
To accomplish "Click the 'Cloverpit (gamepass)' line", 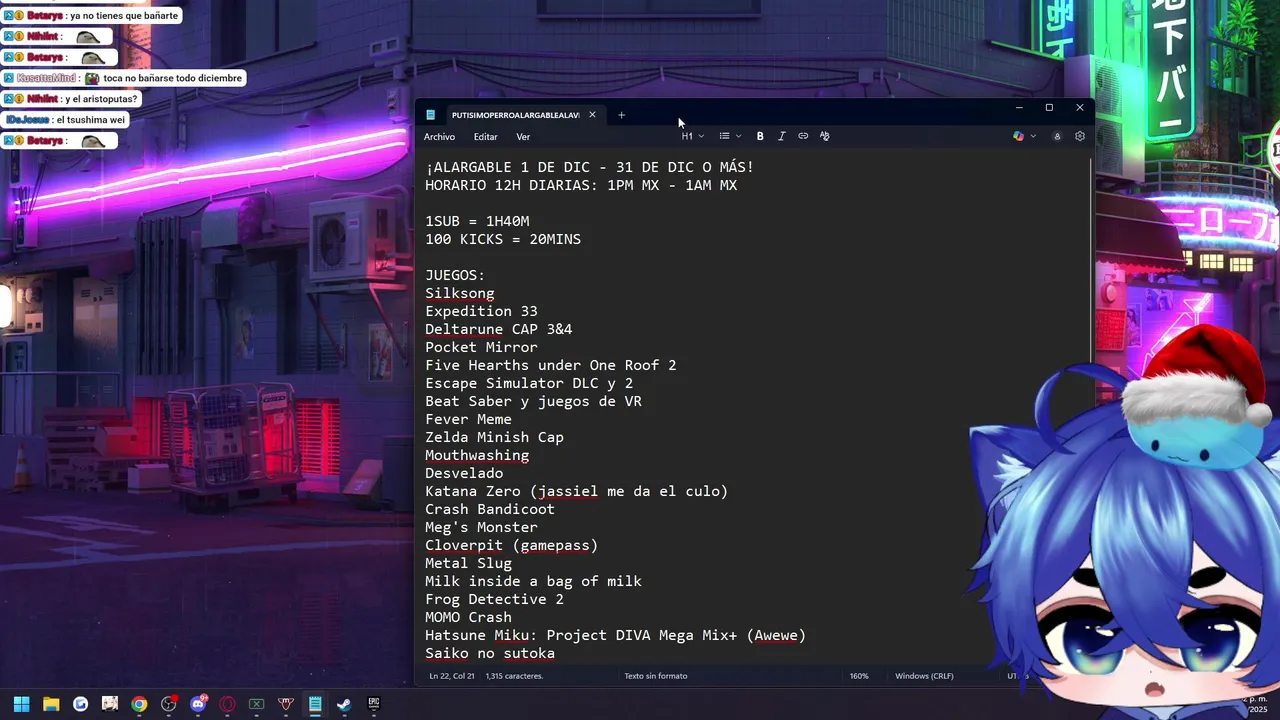I will pyautogui.click(x=511, y=545).
